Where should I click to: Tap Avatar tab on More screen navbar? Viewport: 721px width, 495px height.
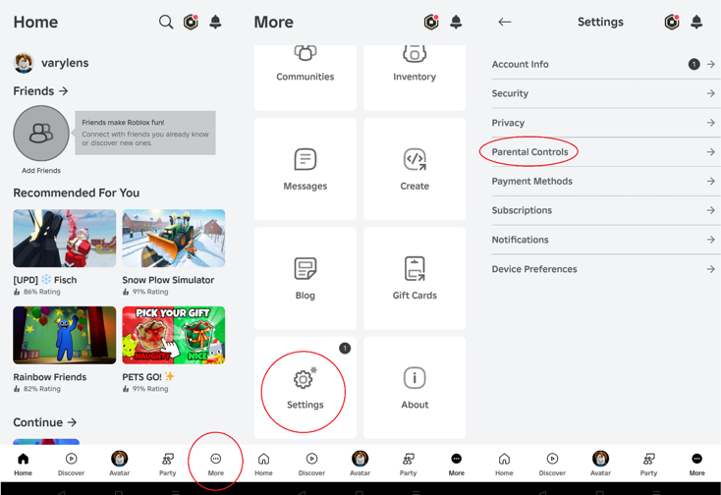[360, 463]
